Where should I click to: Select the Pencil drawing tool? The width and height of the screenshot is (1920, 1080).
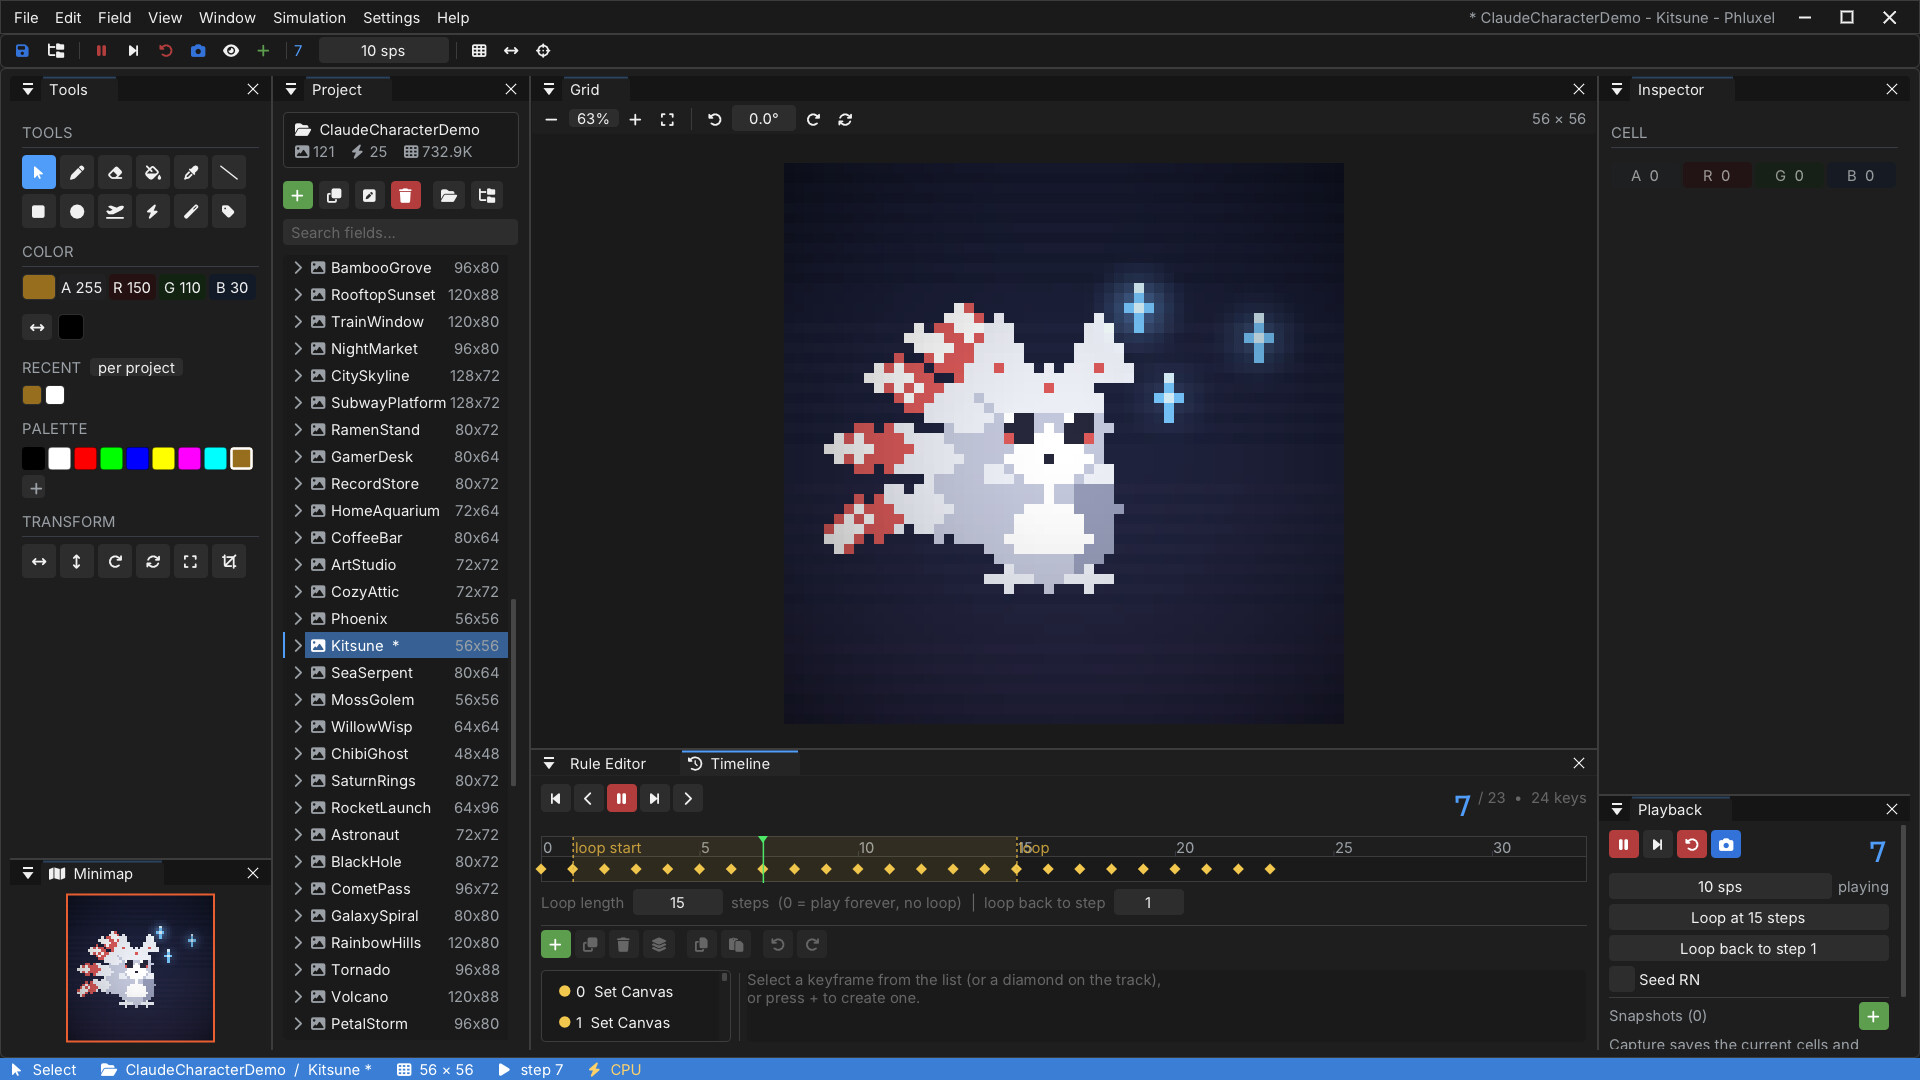[x=77, y=173]
